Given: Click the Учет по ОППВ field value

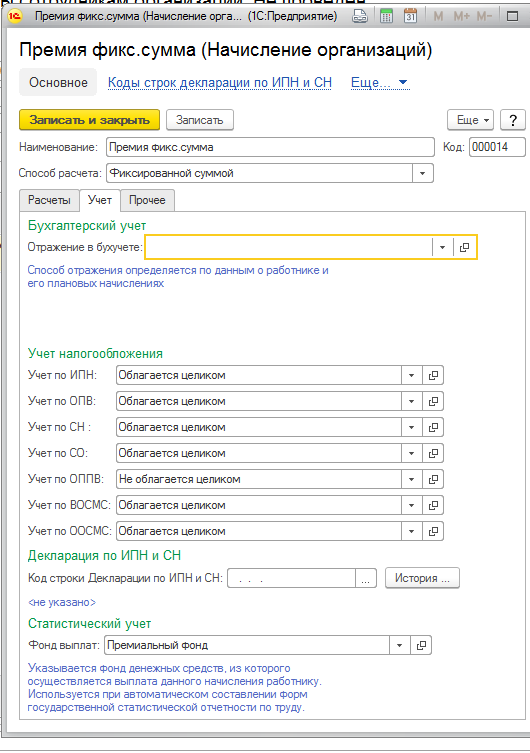Looking at the screenshot, I should [x=259, y=479].
